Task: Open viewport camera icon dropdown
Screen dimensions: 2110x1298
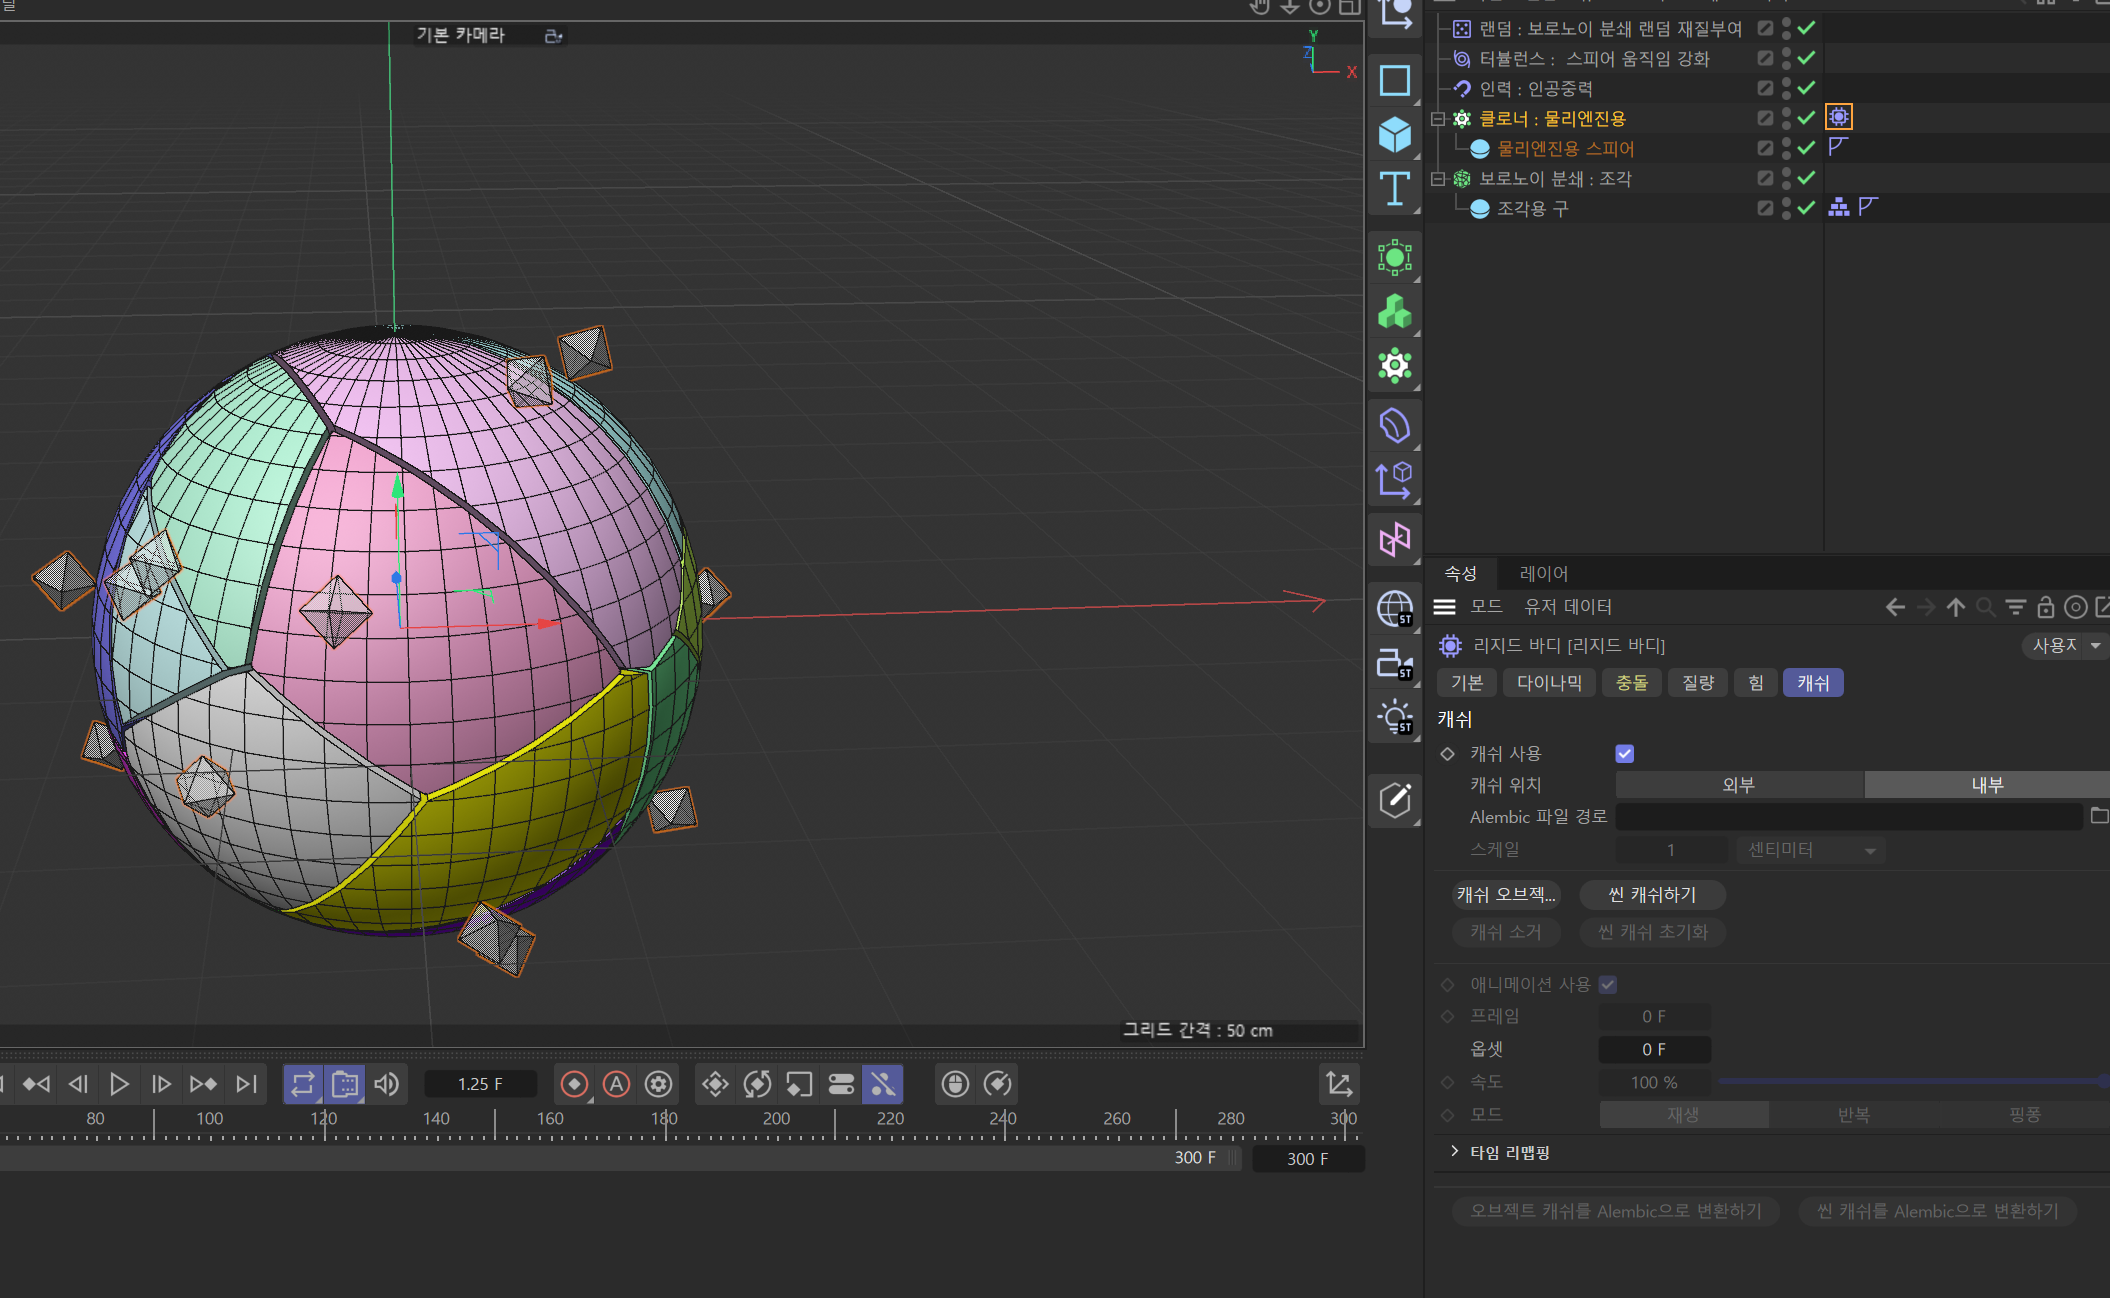Action: [x=553, y=36]
